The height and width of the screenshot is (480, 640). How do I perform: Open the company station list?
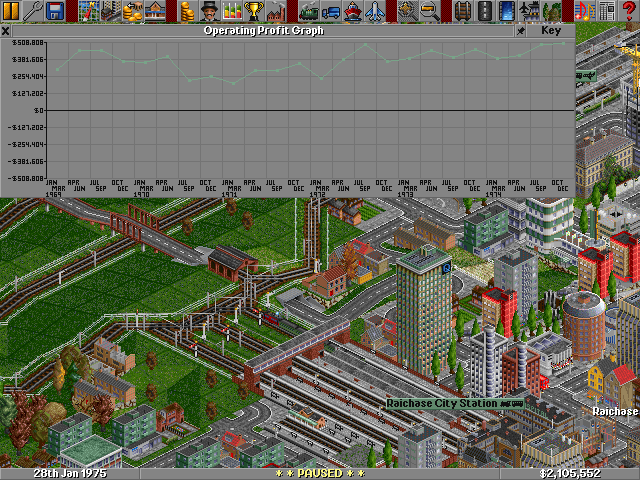154,11
